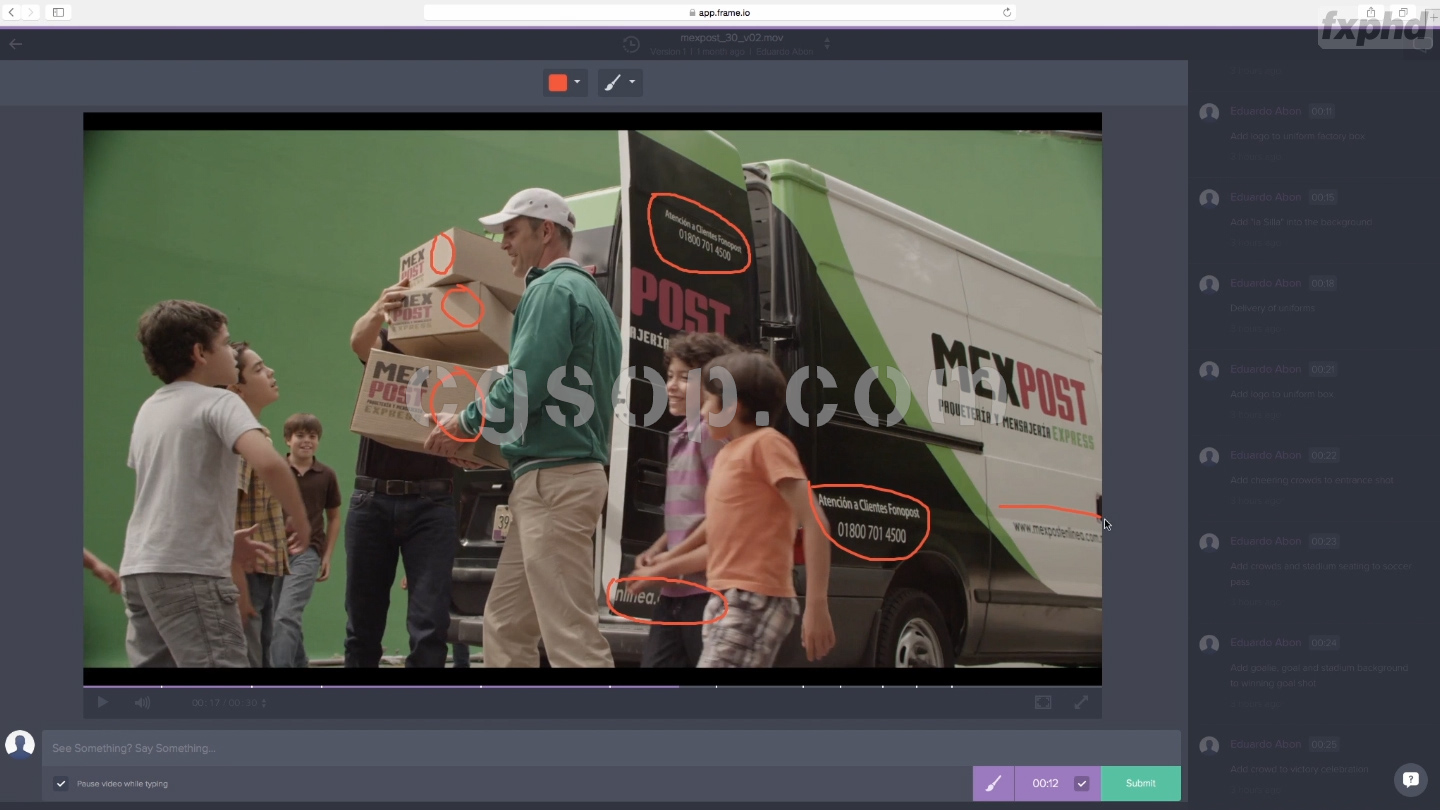Jump to the 00:11 comment timestamp
Viewport: 1440px width, 810px height.
pos(1321,111)
